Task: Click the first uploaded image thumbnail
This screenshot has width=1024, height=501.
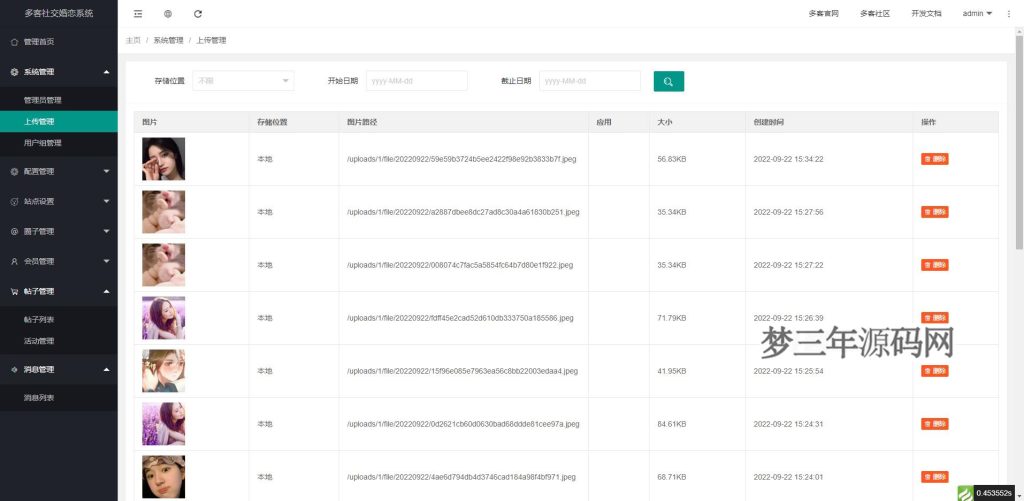Action: coord(163,159)
